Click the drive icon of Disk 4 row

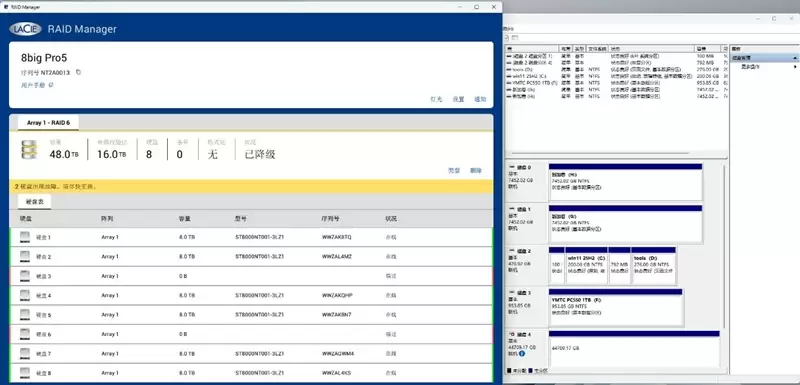[25, 295]
